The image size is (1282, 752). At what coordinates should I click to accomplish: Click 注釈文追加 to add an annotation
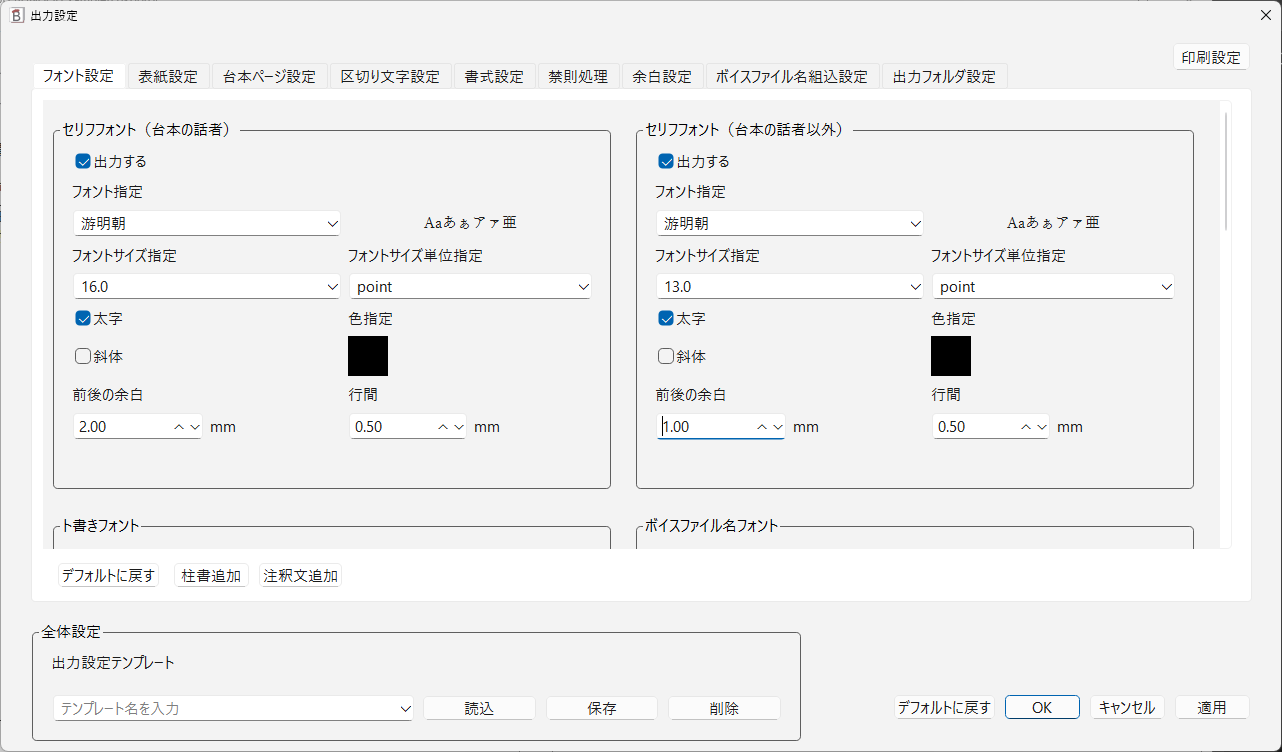pos(300,575)
